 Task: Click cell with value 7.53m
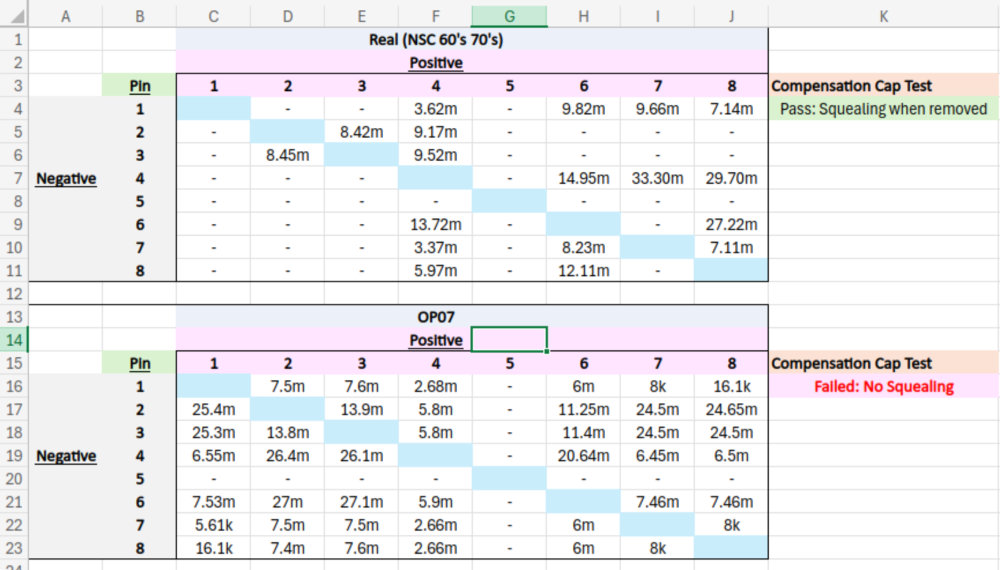point(214,502)
